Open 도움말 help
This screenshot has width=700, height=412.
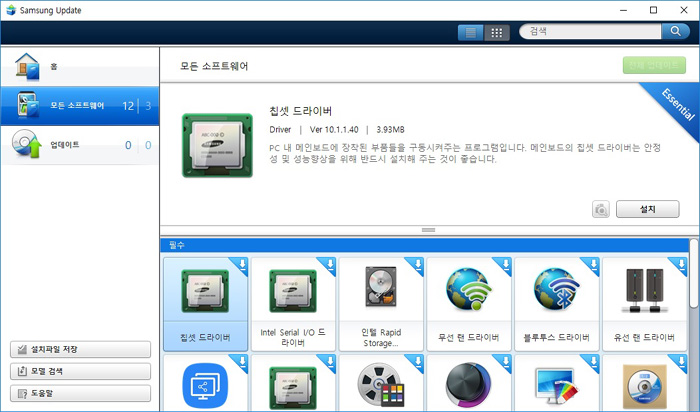point(80,393)
